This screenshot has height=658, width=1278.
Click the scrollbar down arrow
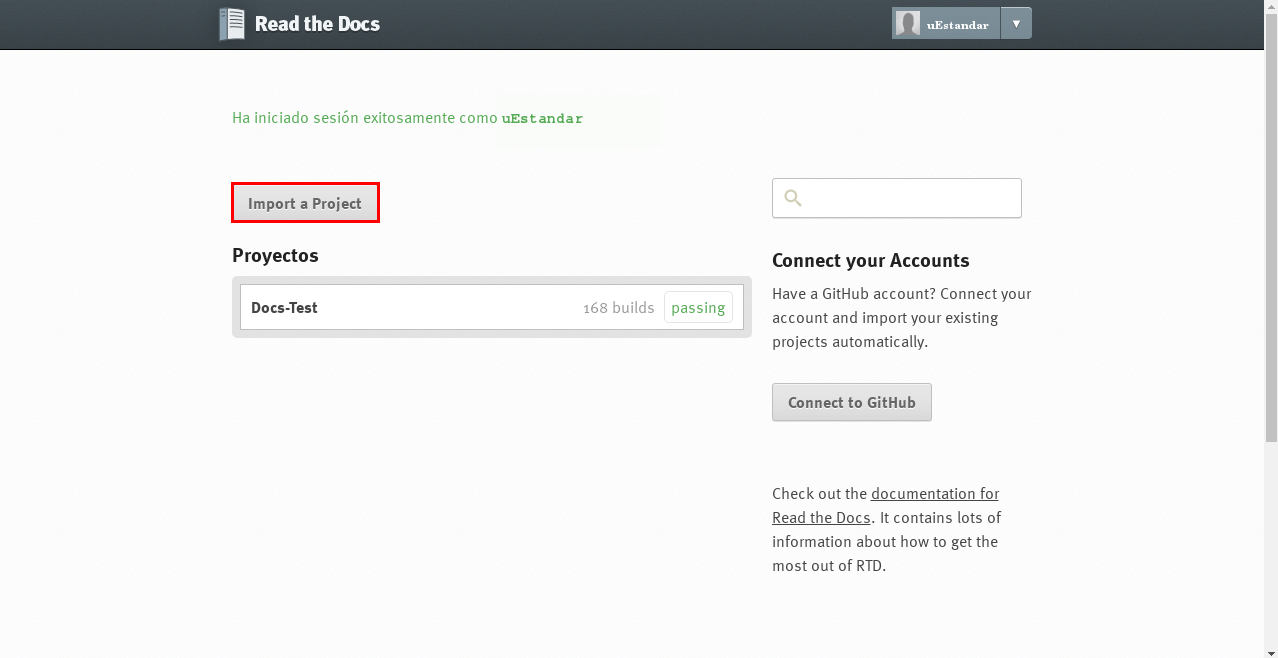point(1271,651)
